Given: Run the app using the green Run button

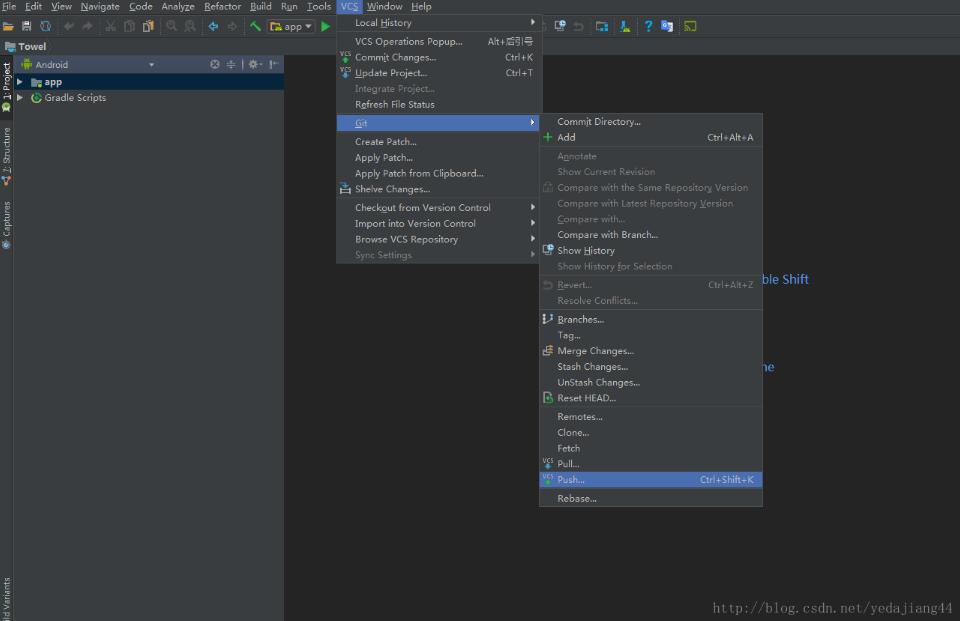Looking at the screenshot, I should click(325, 26).
